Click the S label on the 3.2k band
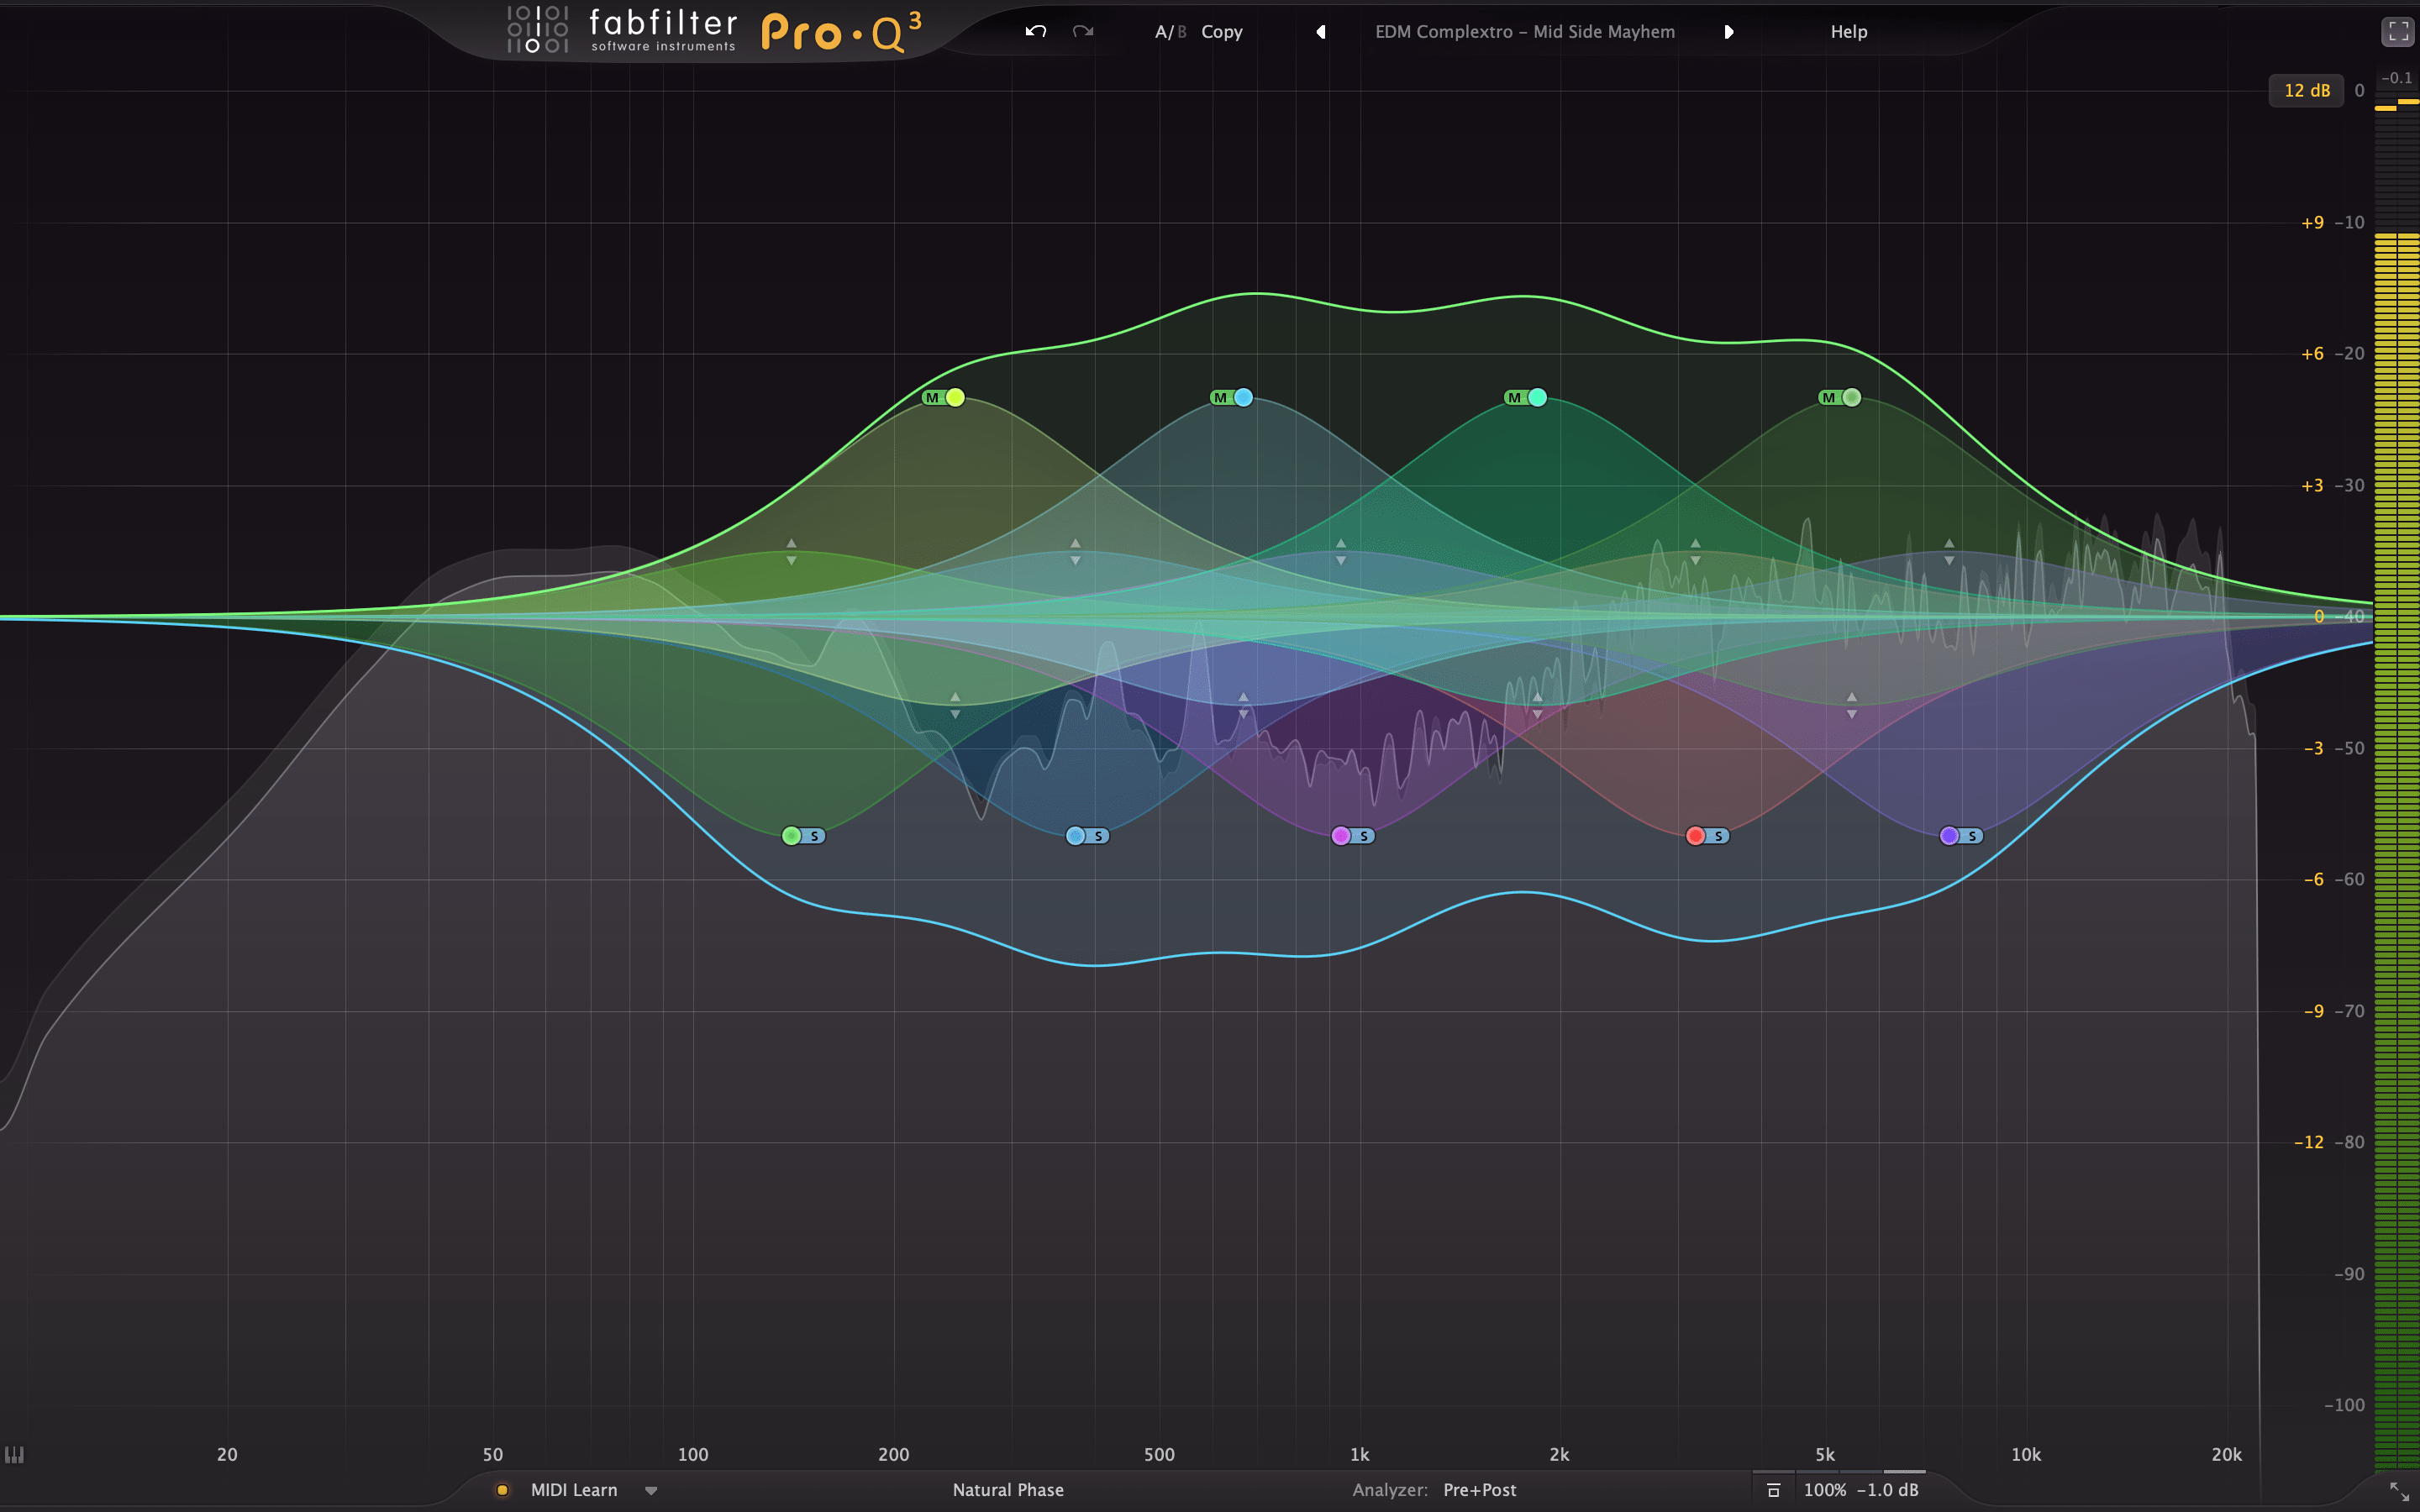The image size is (2420, 1512). point(1718,836)
